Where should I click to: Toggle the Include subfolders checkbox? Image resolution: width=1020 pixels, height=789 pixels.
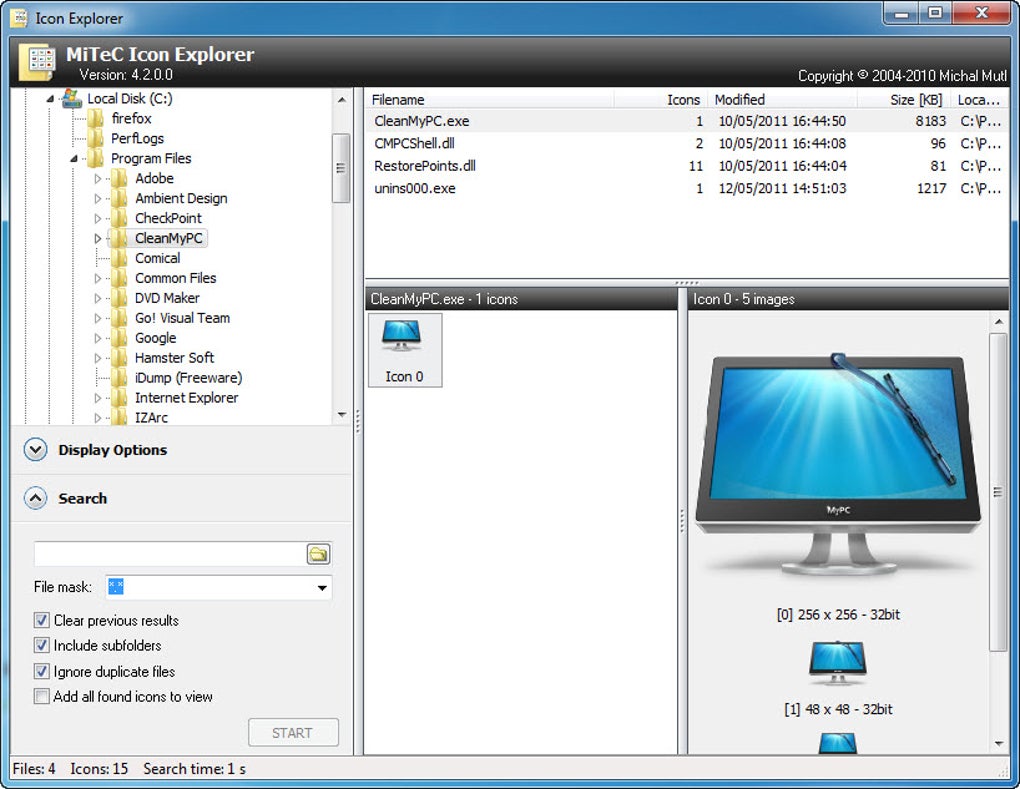point(42,645)
